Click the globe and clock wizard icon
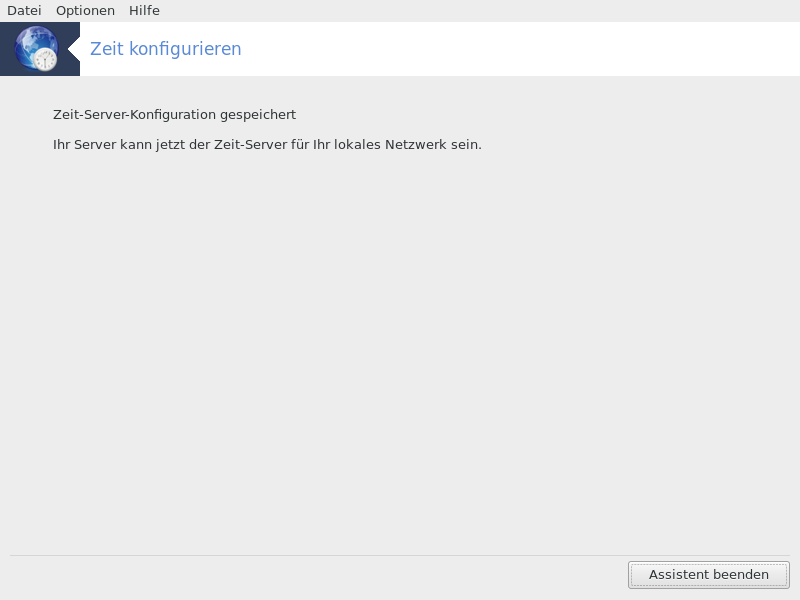This screenshot has height=600, width=800. tap(36, 48)
